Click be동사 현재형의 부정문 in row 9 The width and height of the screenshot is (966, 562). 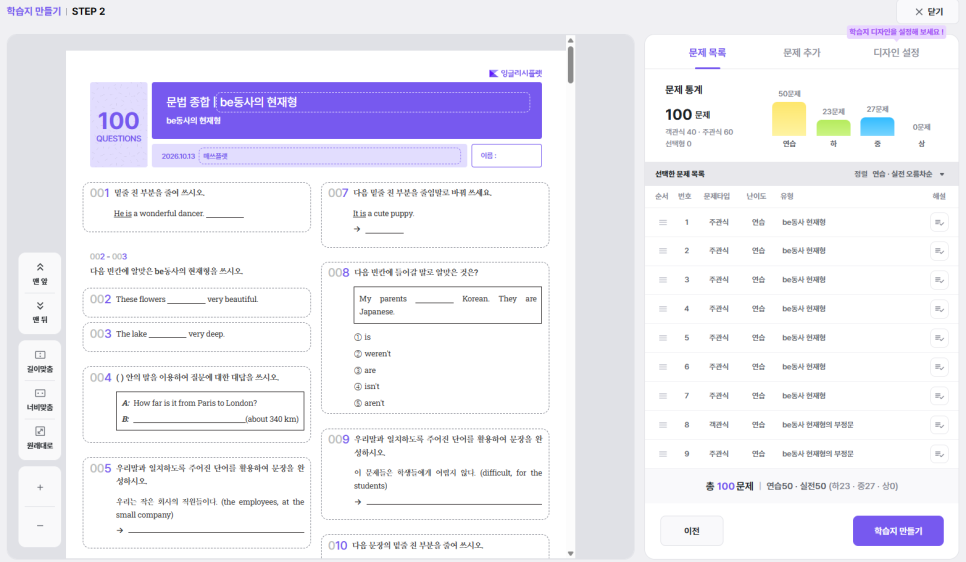[818, 454]
